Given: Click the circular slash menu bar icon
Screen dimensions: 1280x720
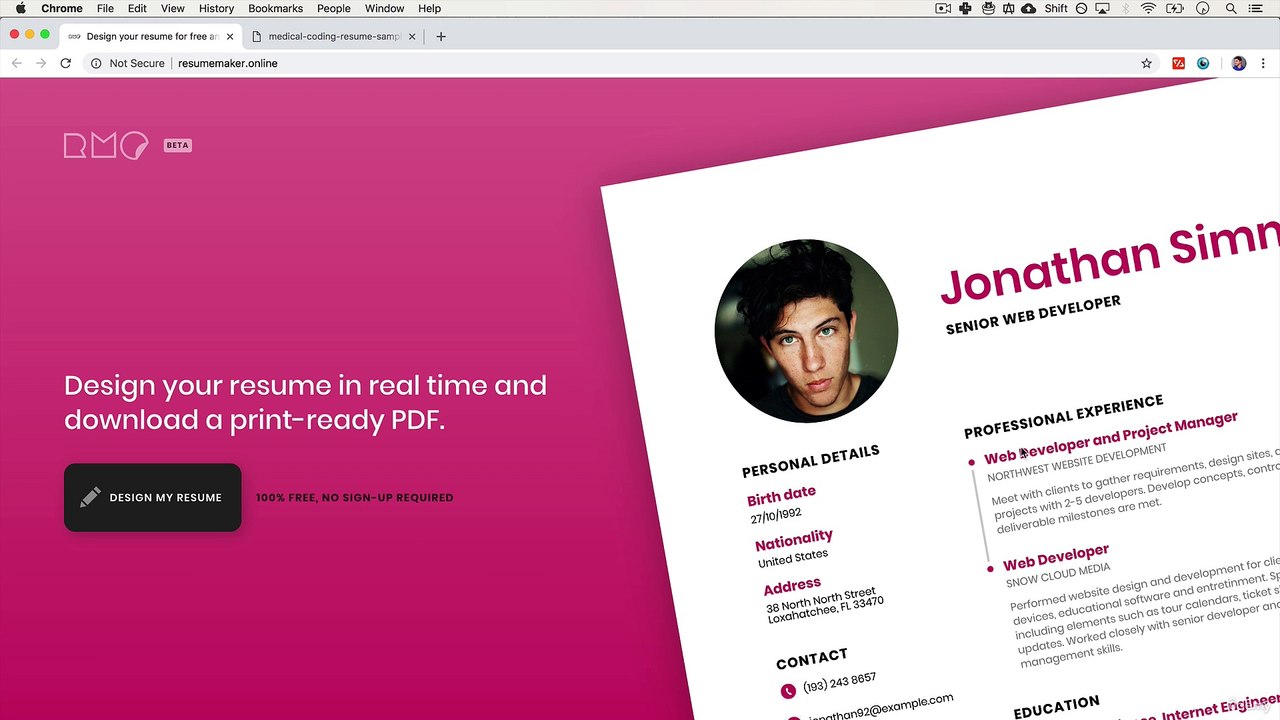Looking at the screenshot, I should click(1081, 8).
